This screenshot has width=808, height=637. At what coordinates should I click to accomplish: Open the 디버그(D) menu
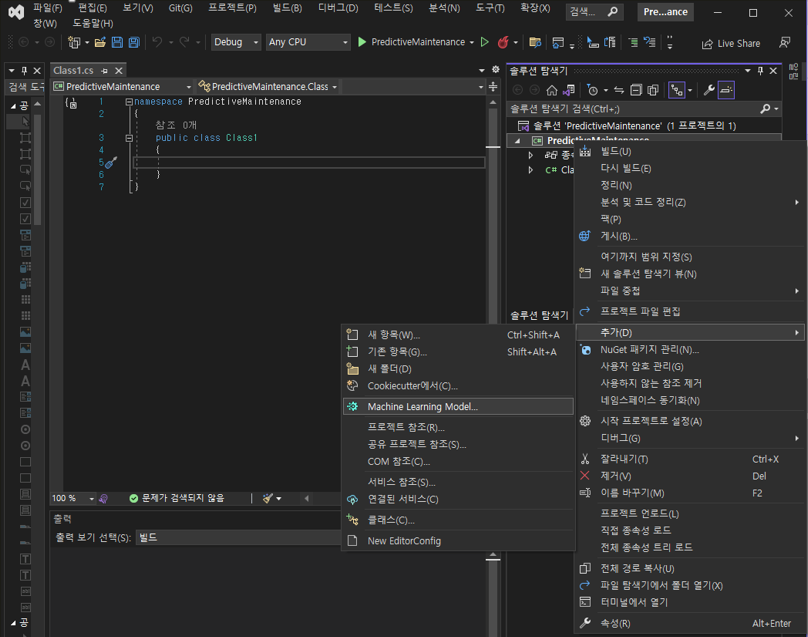point(338,8)
